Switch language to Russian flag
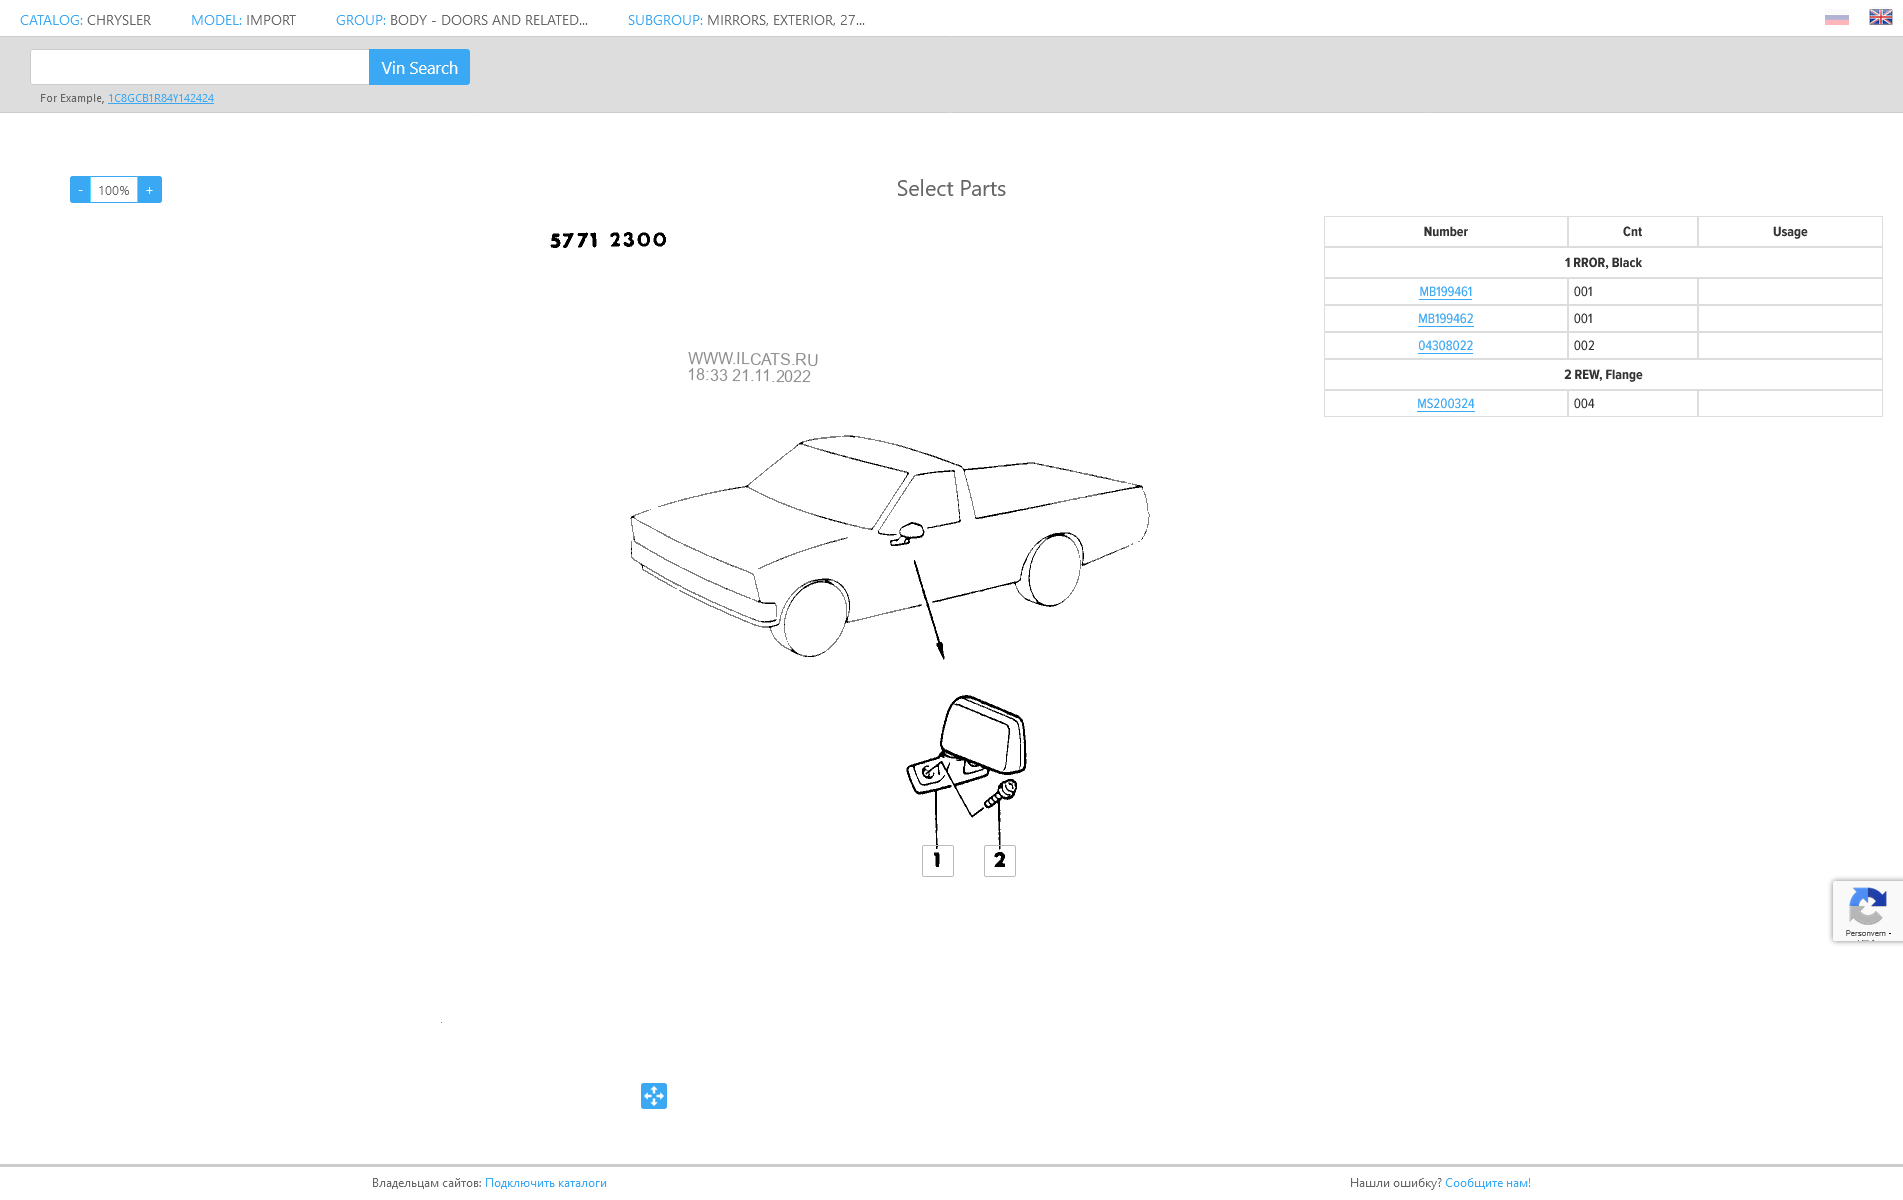The image size is (1903, 1200). point(1836,18)
